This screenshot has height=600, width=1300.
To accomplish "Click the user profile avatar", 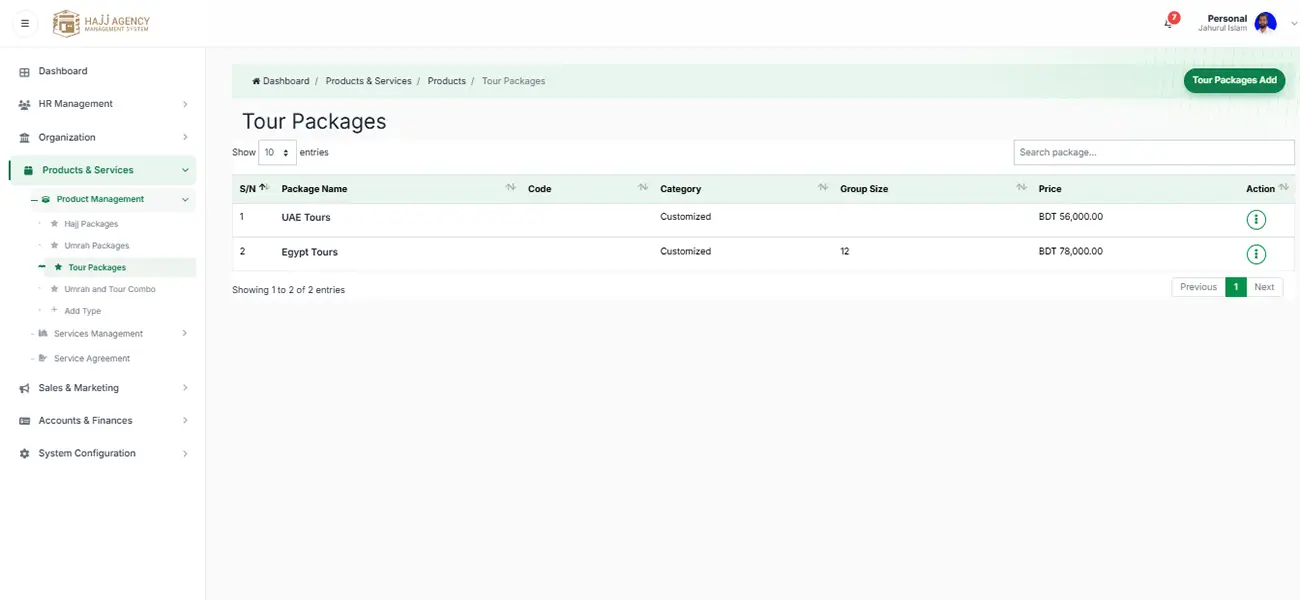I will point(1265,23).
